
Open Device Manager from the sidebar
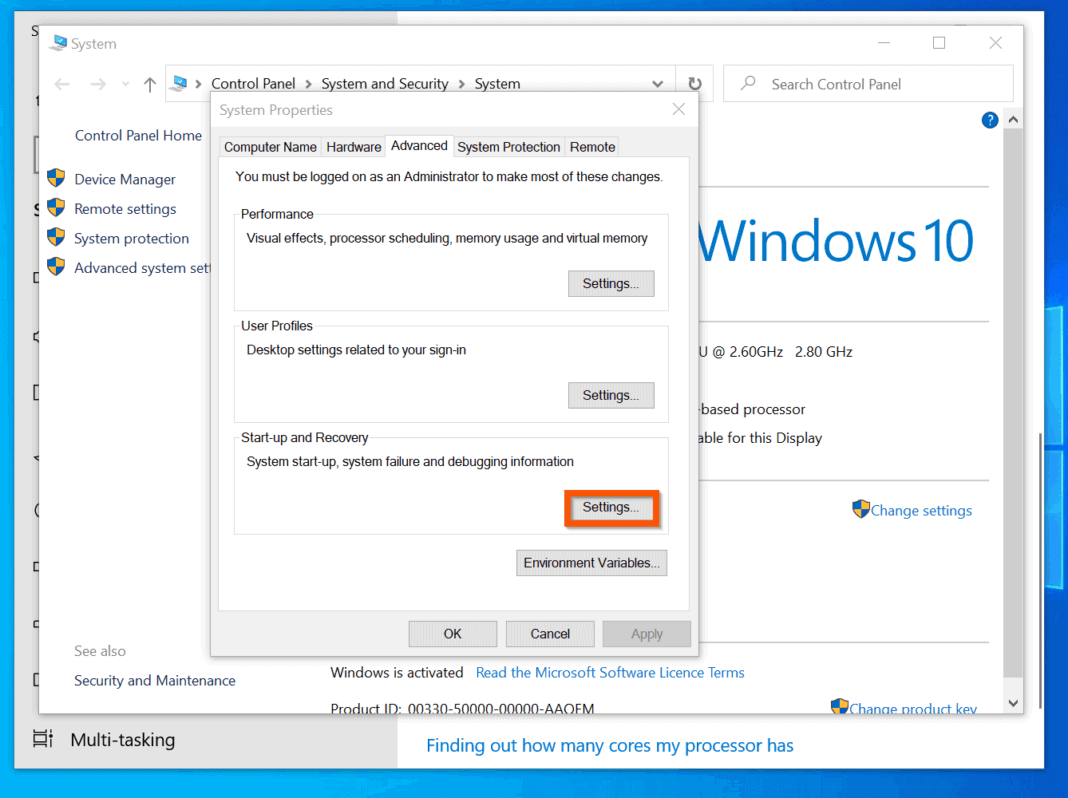click(123, 178)
